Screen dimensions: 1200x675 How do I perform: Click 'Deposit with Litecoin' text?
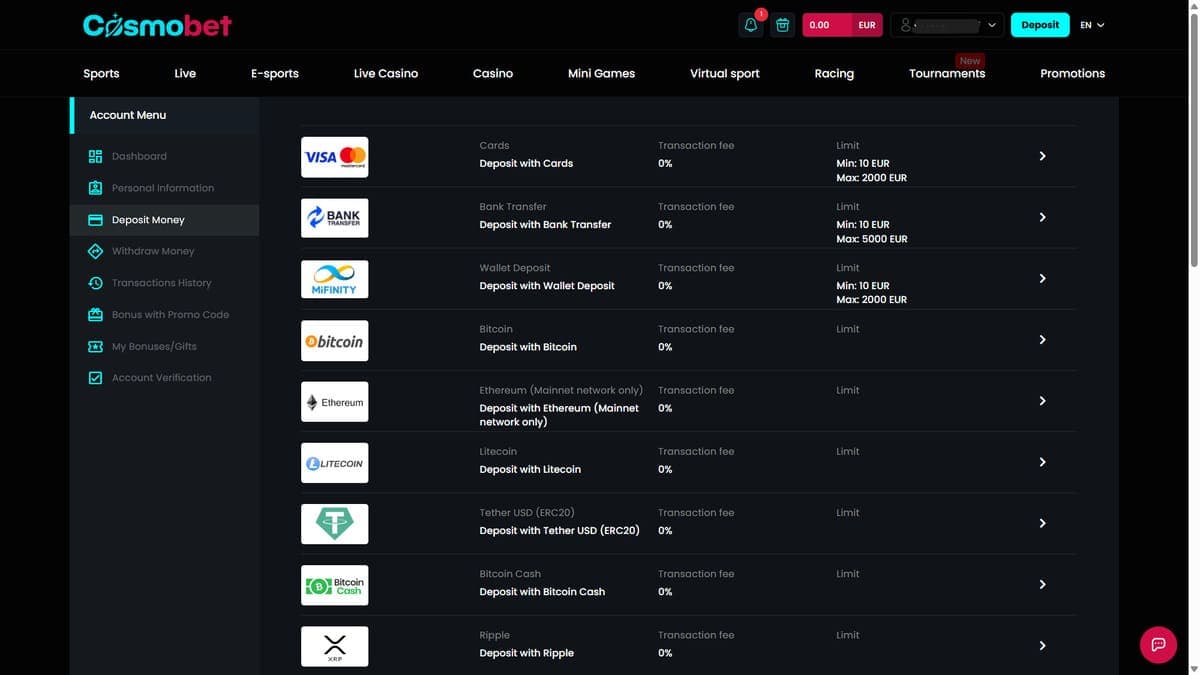tap(530, 469)
